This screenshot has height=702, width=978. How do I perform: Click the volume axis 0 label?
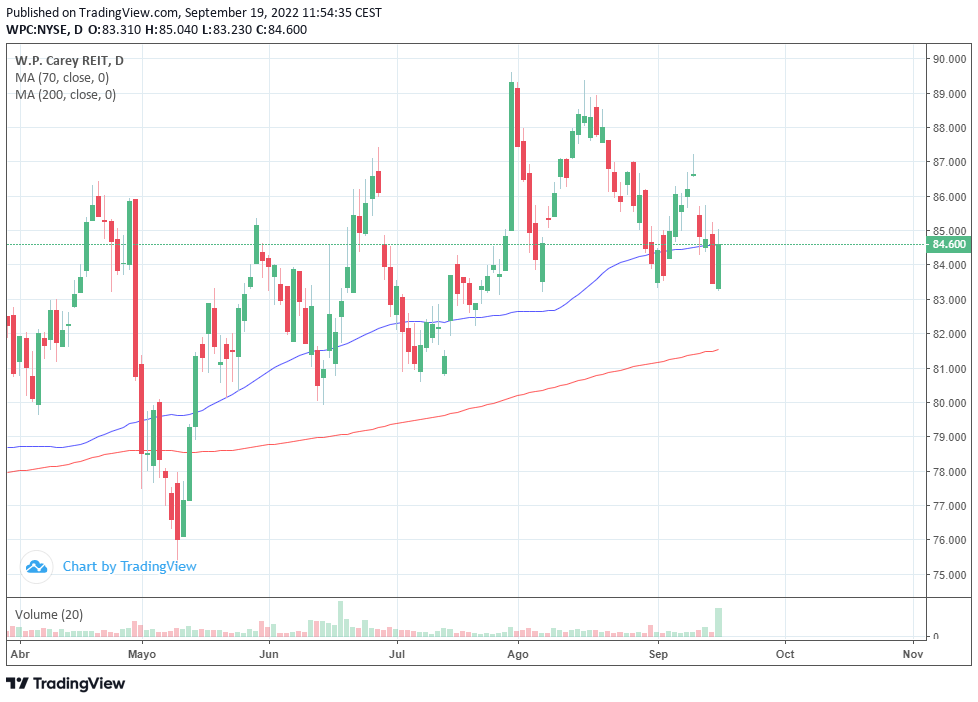tap(936, 636)
